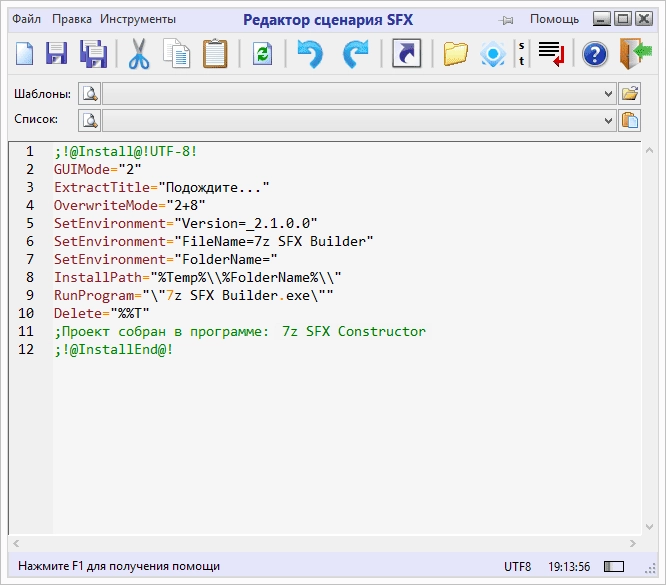Minimize the SFX script editor window
666x585 pixels.
click(x=601, y=19)
